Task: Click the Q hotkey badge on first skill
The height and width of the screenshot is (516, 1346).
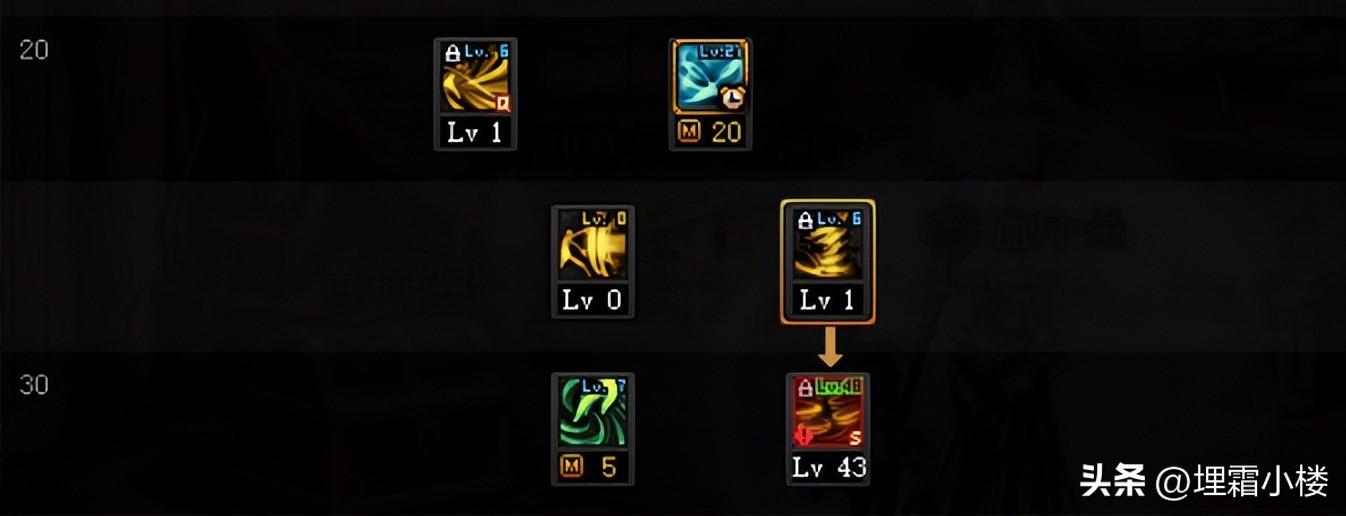Action: pyautogui.click(x=501, y=101)
